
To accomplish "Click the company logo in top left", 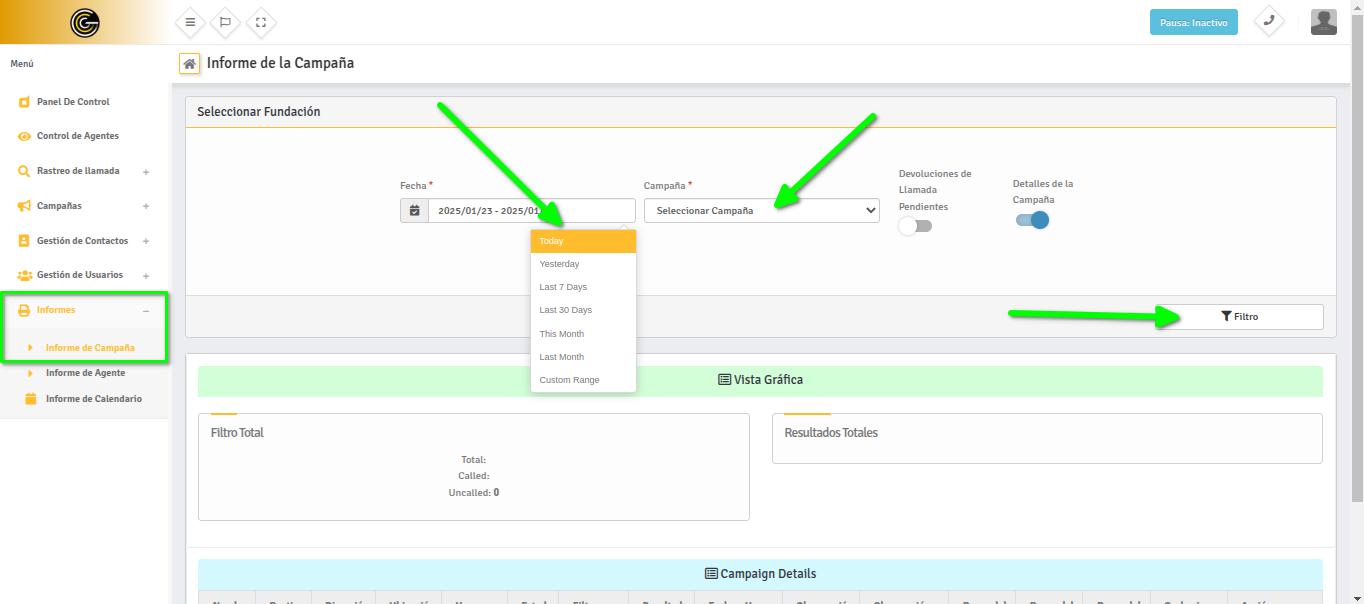I will [85, 22].
